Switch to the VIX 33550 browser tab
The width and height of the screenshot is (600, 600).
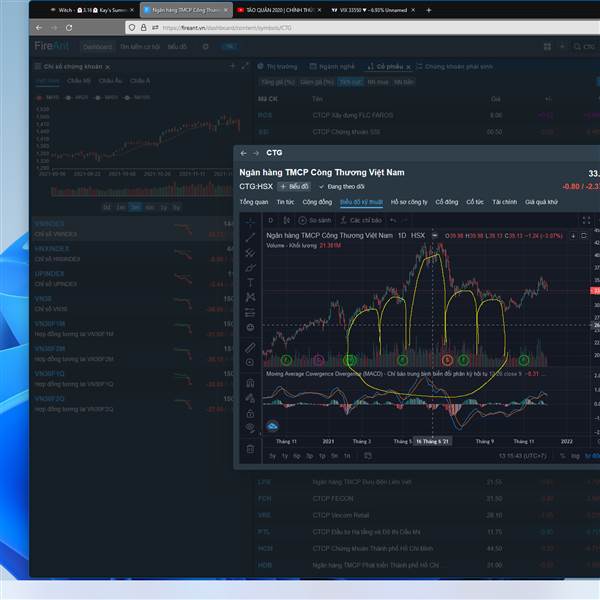pos(372,10)
